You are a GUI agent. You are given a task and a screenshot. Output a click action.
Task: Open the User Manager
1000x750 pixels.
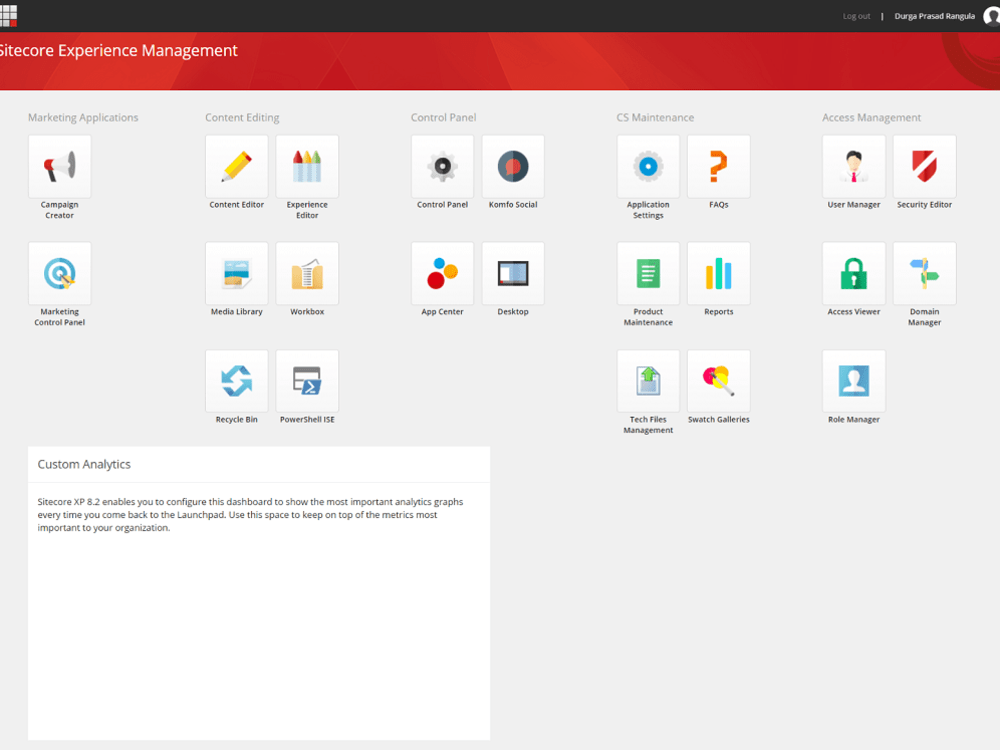pyautogui.click(x=854, y=166)
